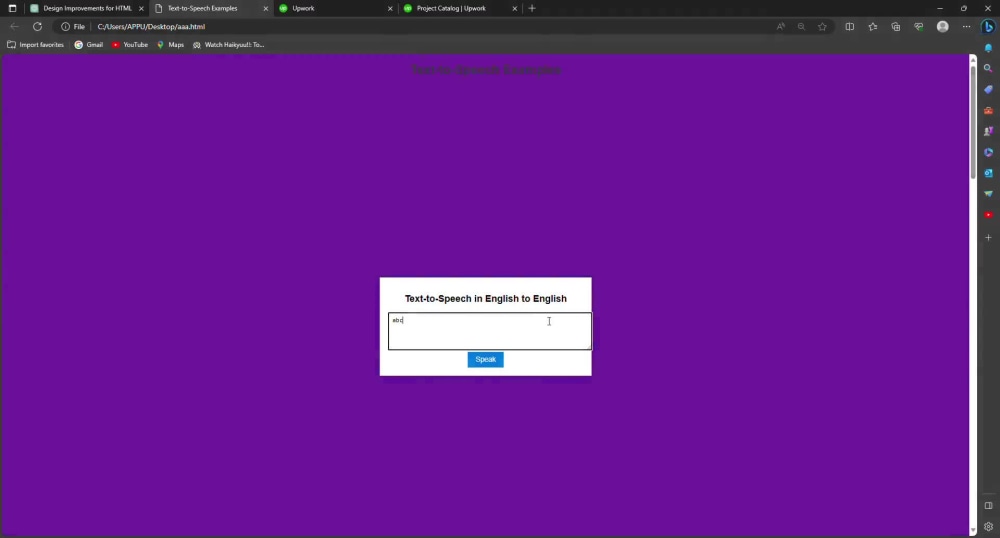
Task: Click the Speak button
Action: (485, 360)
